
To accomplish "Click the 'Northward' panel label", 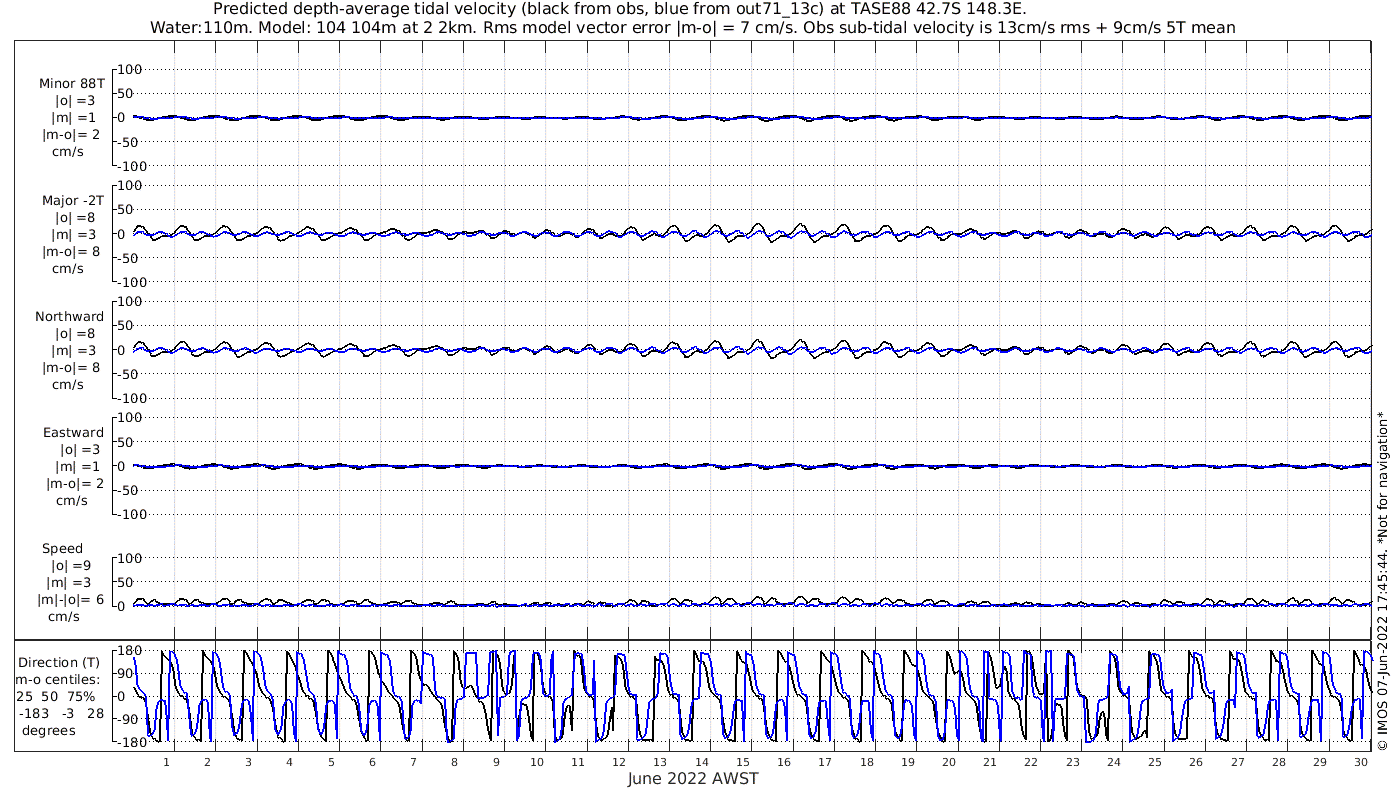I will 70,317.
